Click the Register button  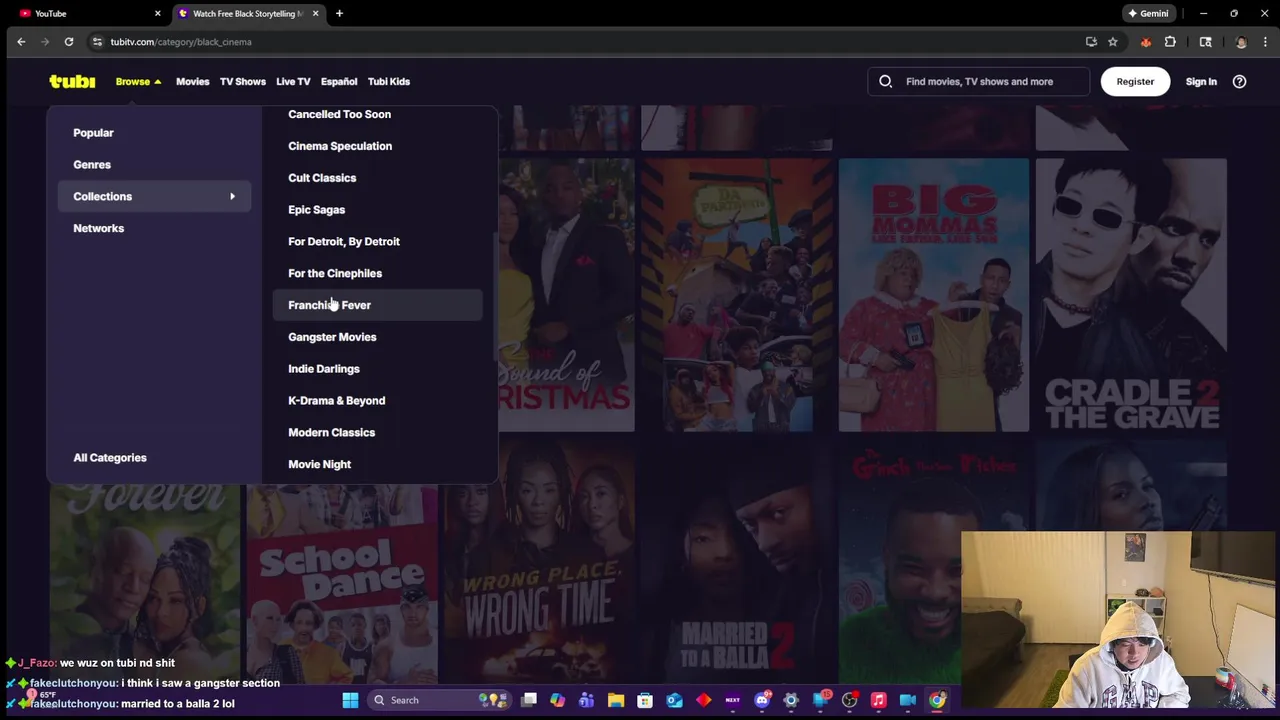tap(1135, 82)
